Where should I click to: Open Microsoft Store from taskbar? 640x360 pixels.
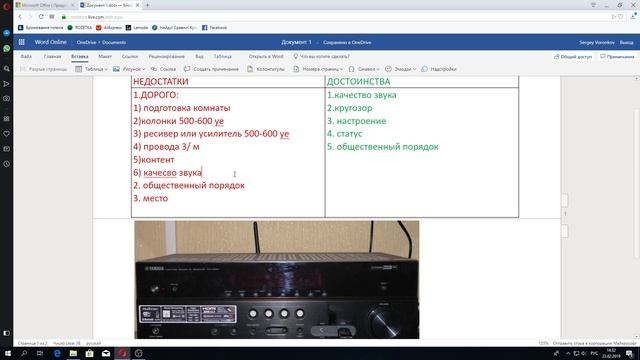89,353
